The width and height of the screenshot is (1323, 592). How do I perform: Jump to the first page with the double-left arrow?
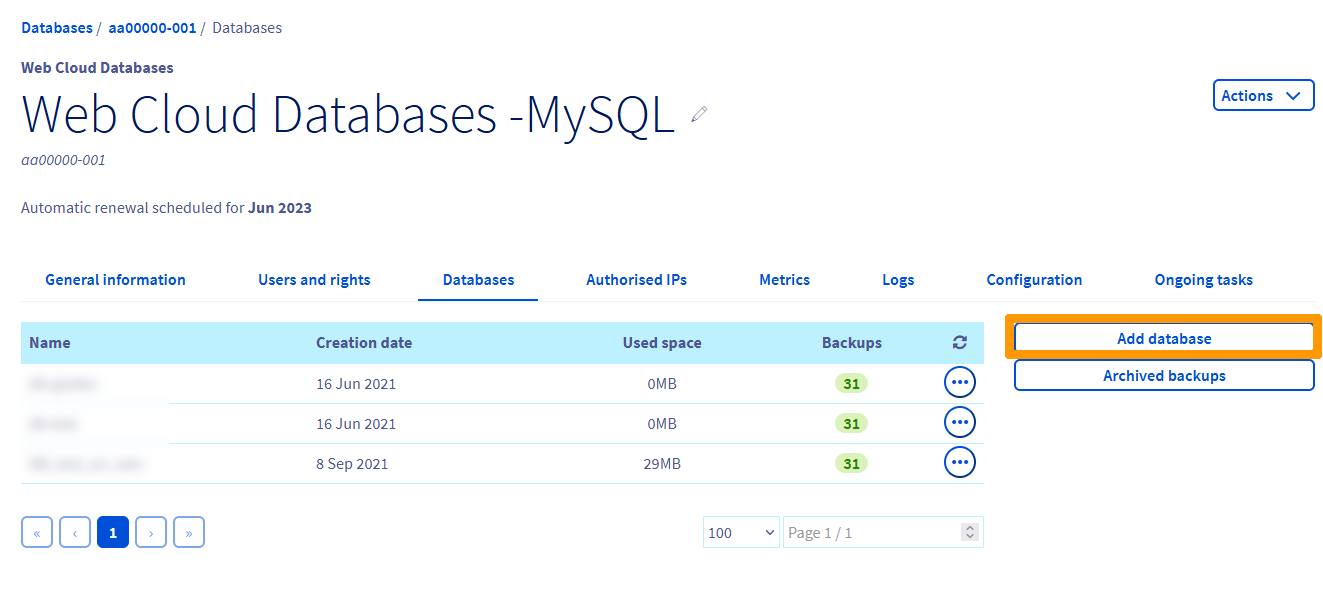tap(37, 532)
